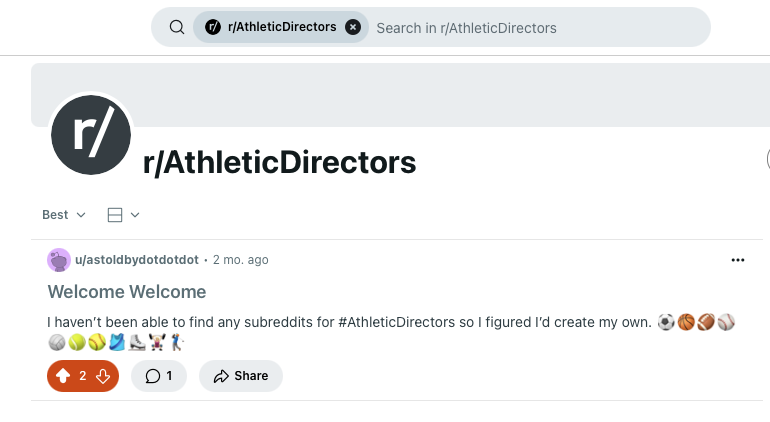Image resolution: width=770 pixels, height=422 pixels.
Task: Open the "Welcome Welcome" post title
Action: [x=127, y=292]
